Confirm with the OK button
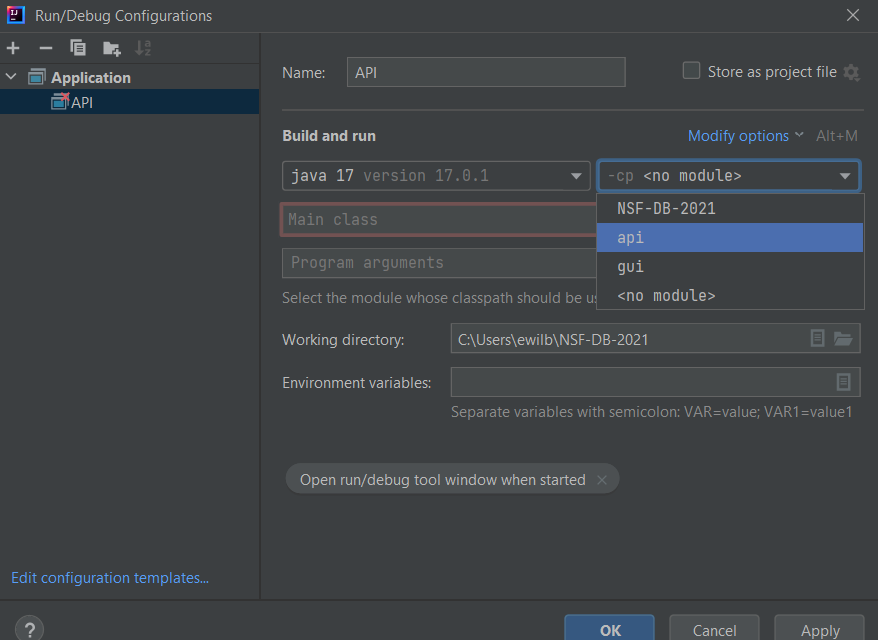The image size is (878, 640). pyautogui.click(x=610, y=629)
